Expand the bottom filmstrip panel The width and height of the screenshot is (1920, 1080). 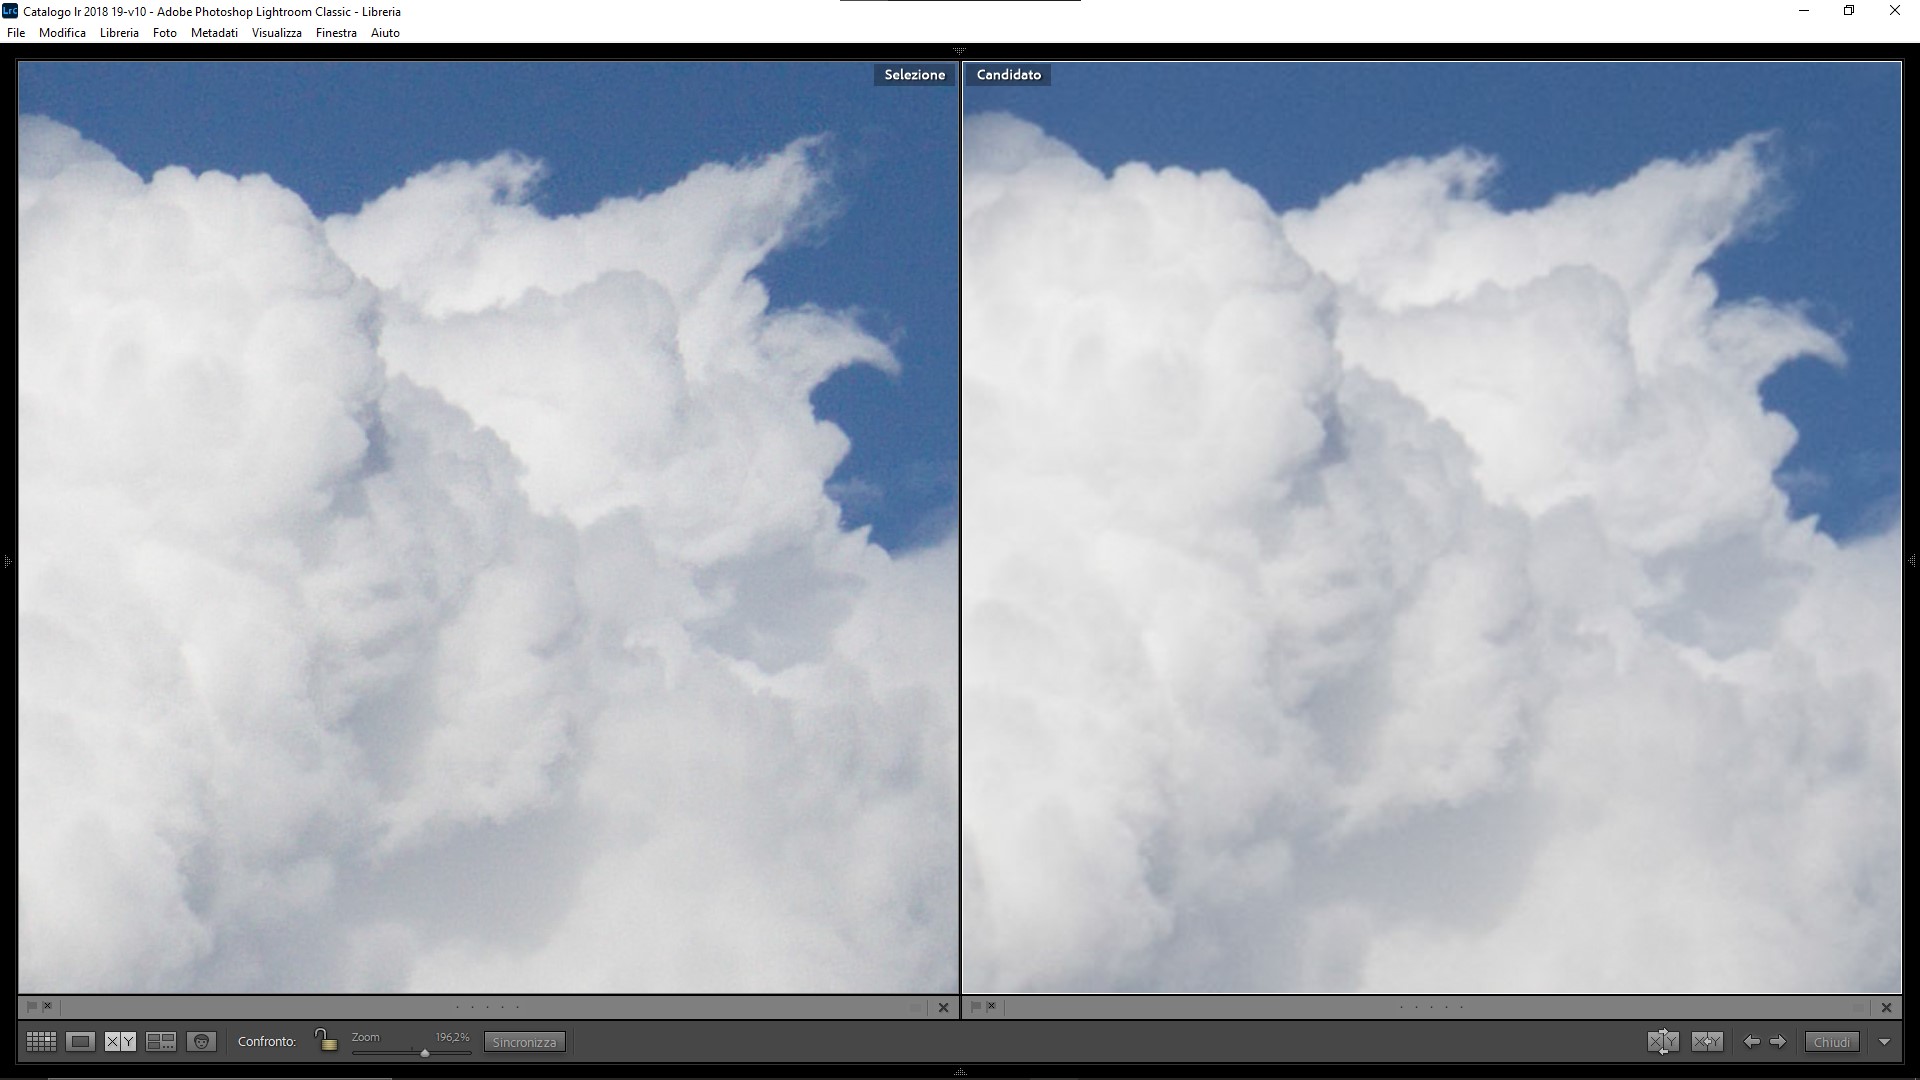pos(960,1072)
